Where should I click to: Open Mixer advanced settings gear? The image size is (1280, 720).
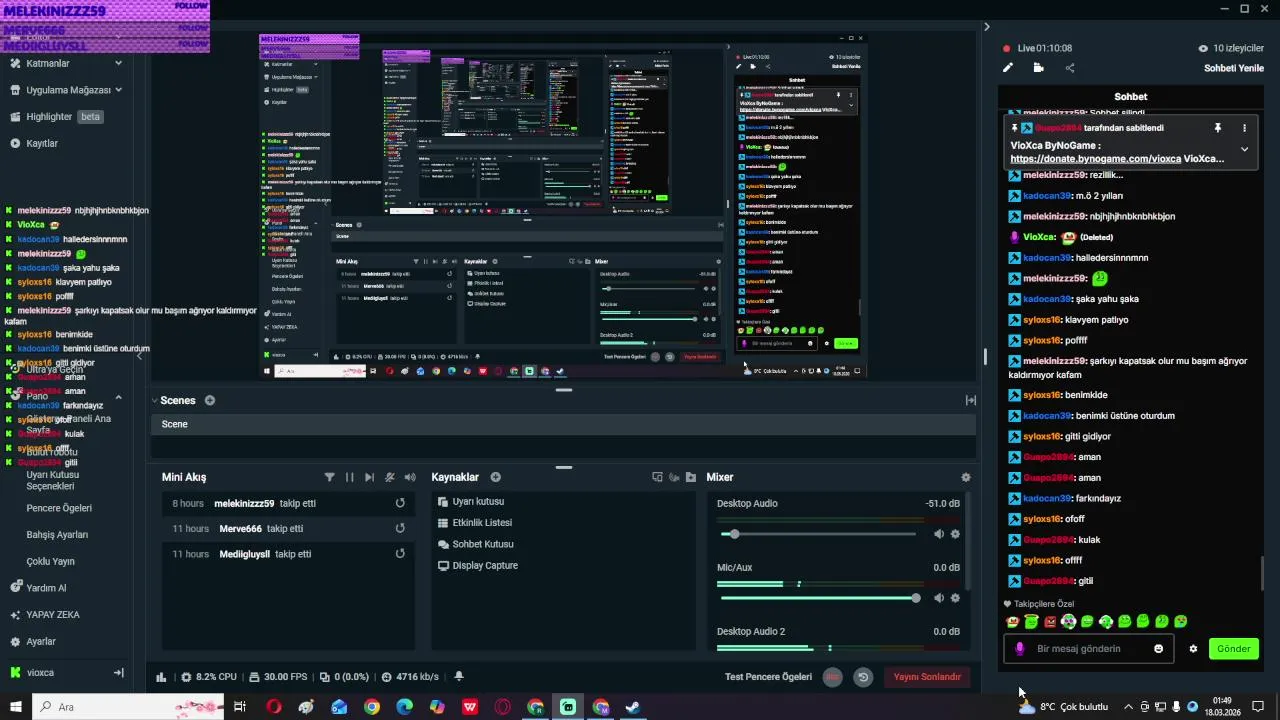[965, 477]
